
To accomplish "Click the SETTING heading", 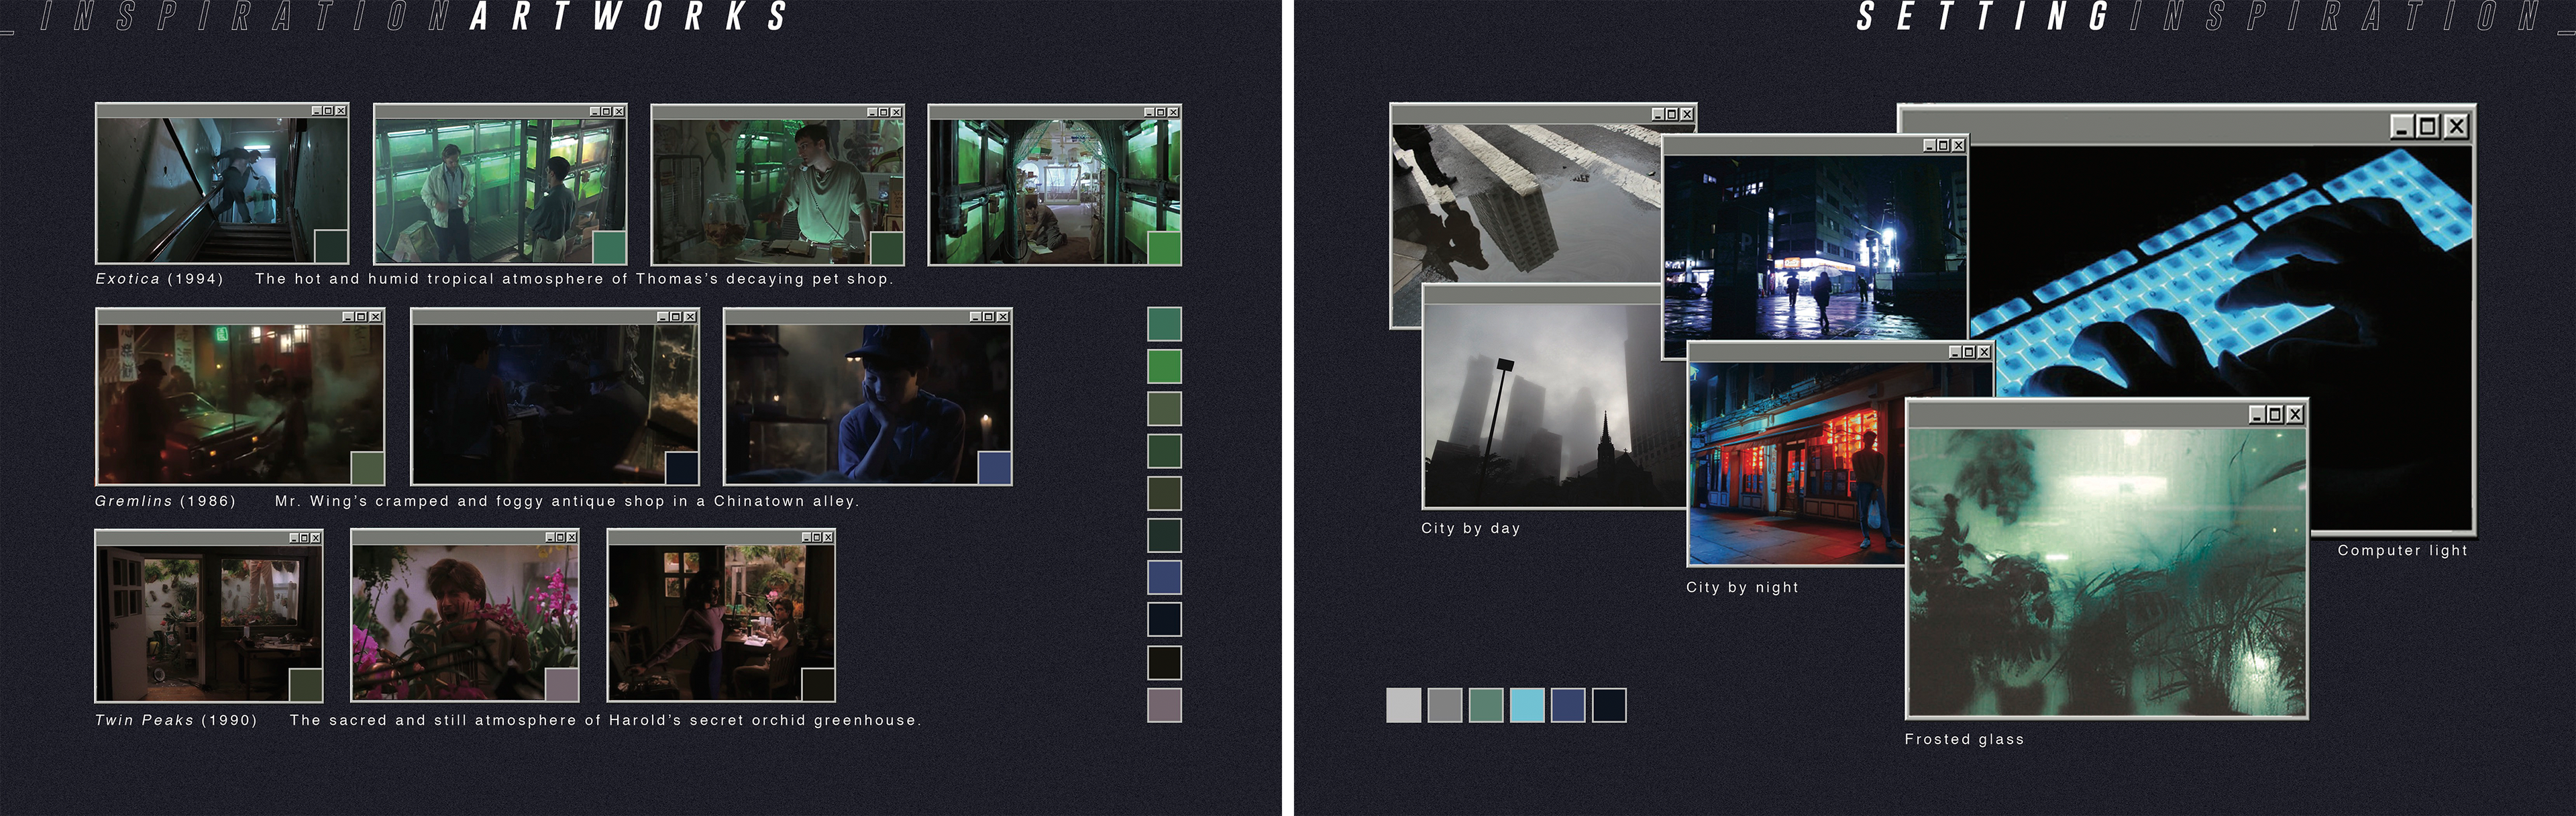I will [x=1982, y=17].
